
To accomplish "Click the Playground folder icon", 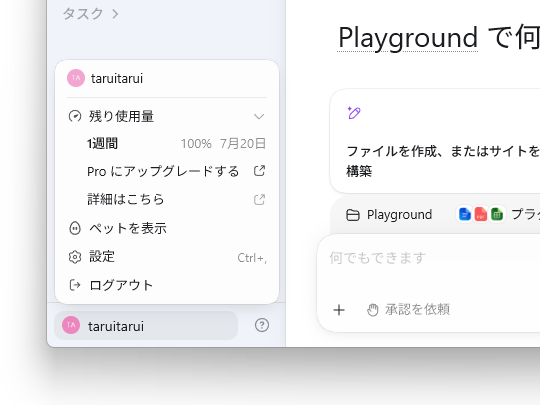I will pos(353,215).
